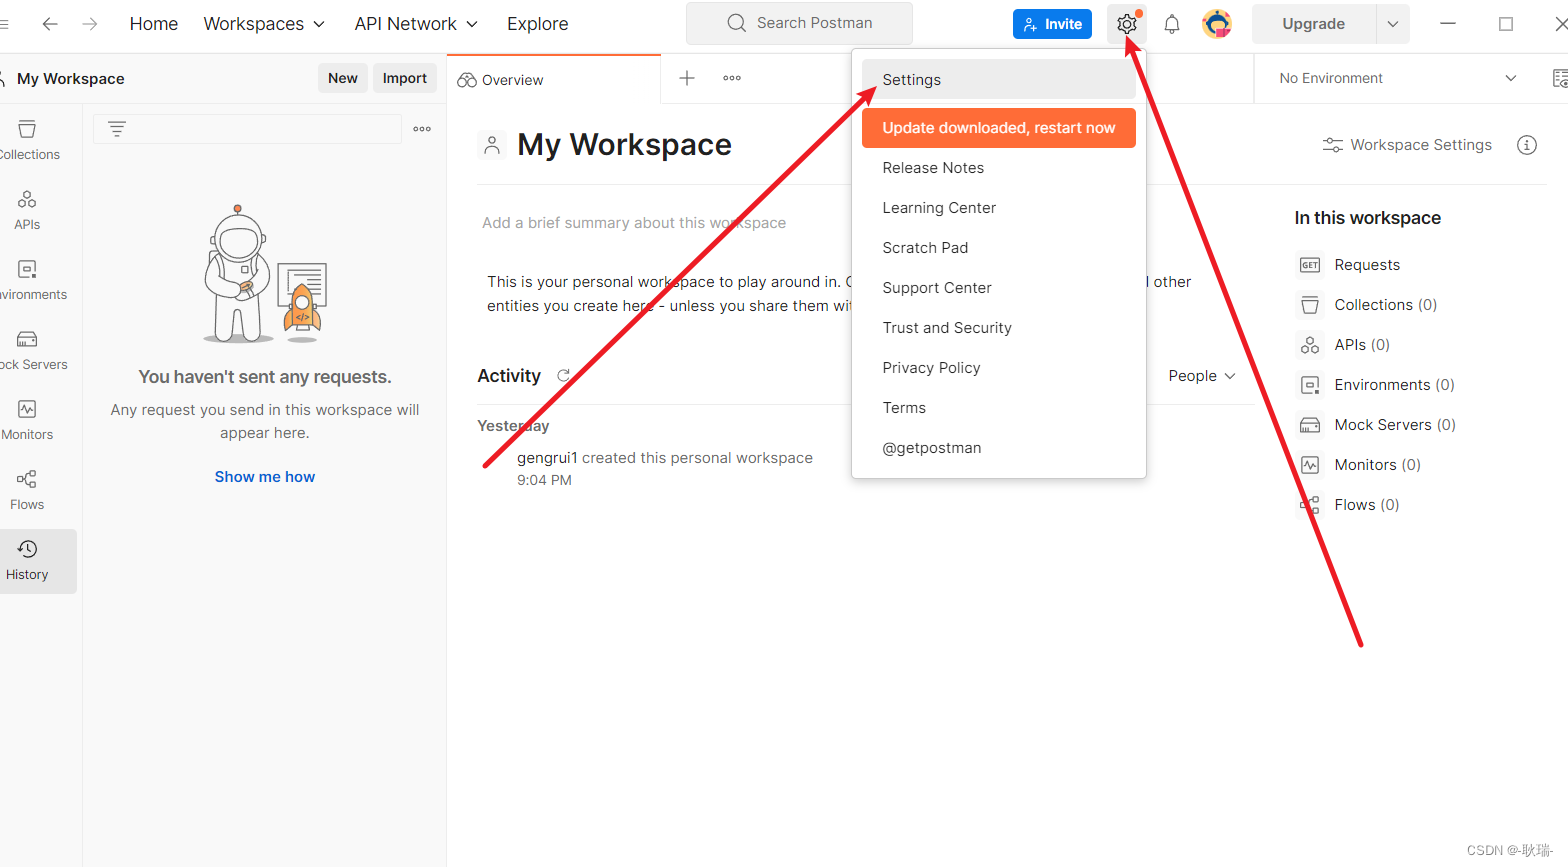
Task: Focus the Search Postman field
Action: [799, 23]
